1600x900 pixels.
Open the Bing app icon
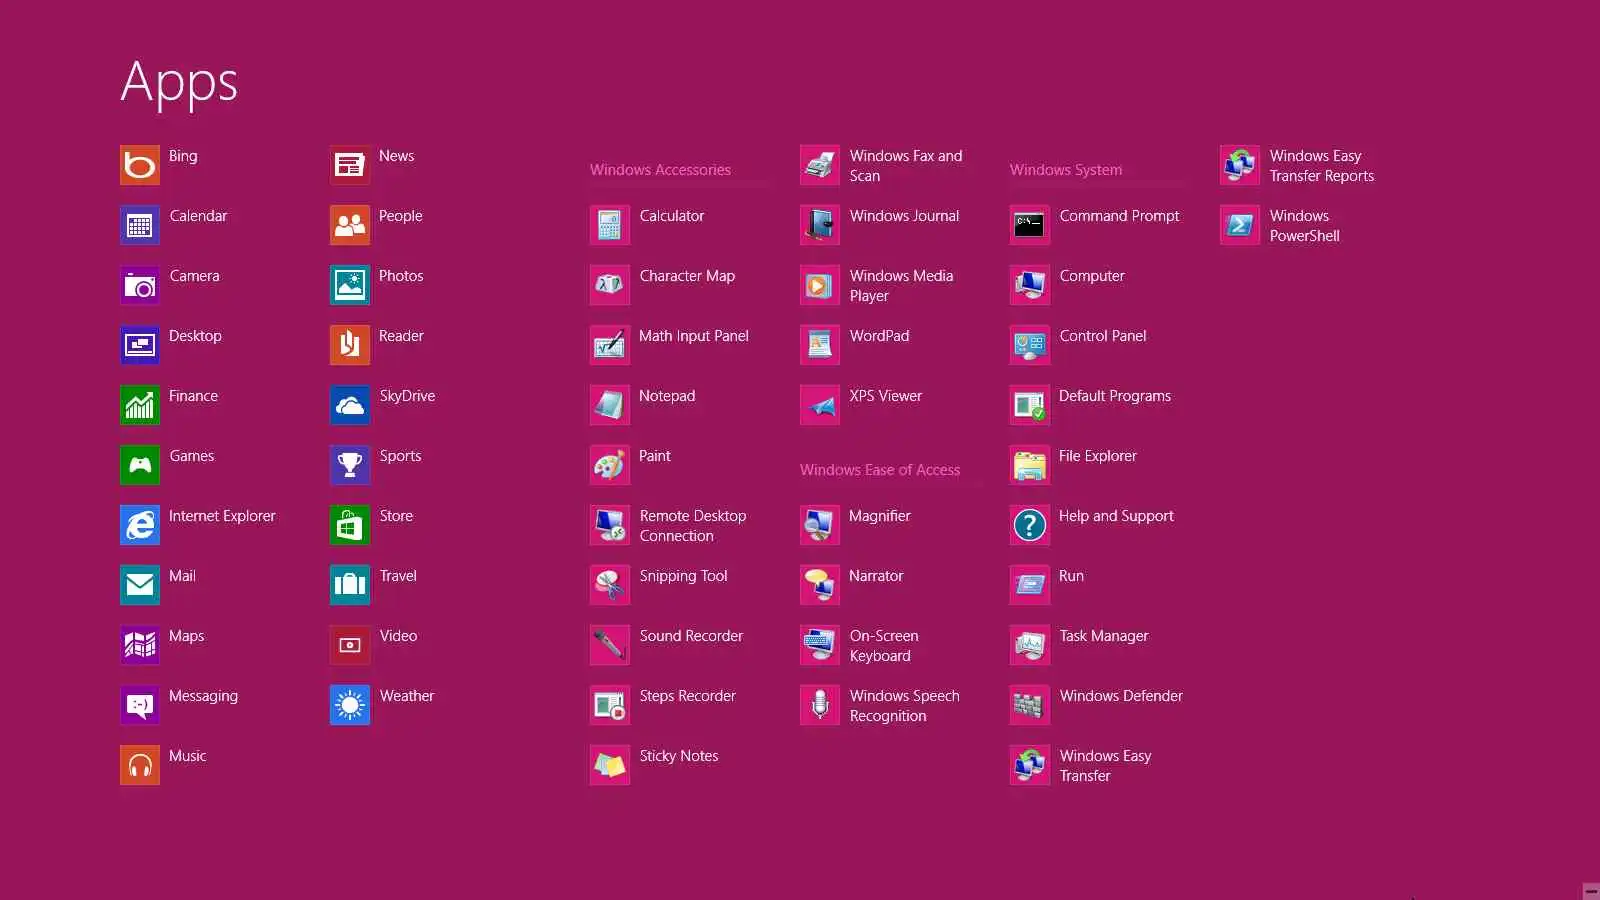click(x=140, y=165)
